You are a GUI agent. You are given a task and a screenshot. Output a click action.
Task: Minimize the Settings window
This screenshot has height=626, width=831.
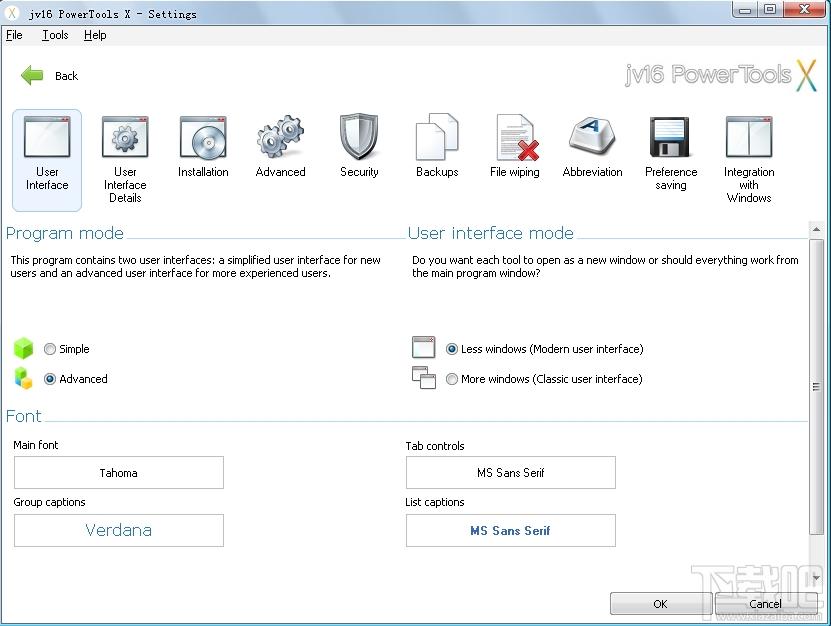(x=745, y=10)
